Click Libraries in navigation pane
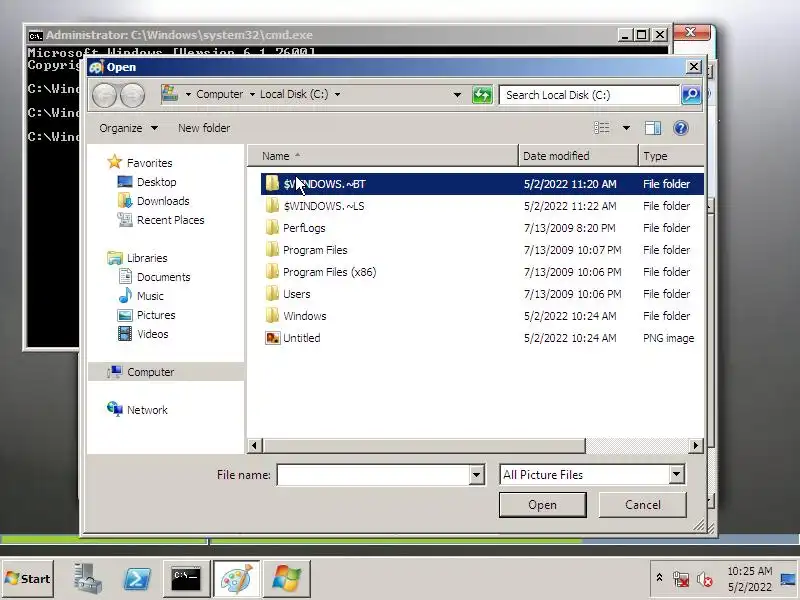The height and width of the screenshot is (600, 800). tap(137, 258)
